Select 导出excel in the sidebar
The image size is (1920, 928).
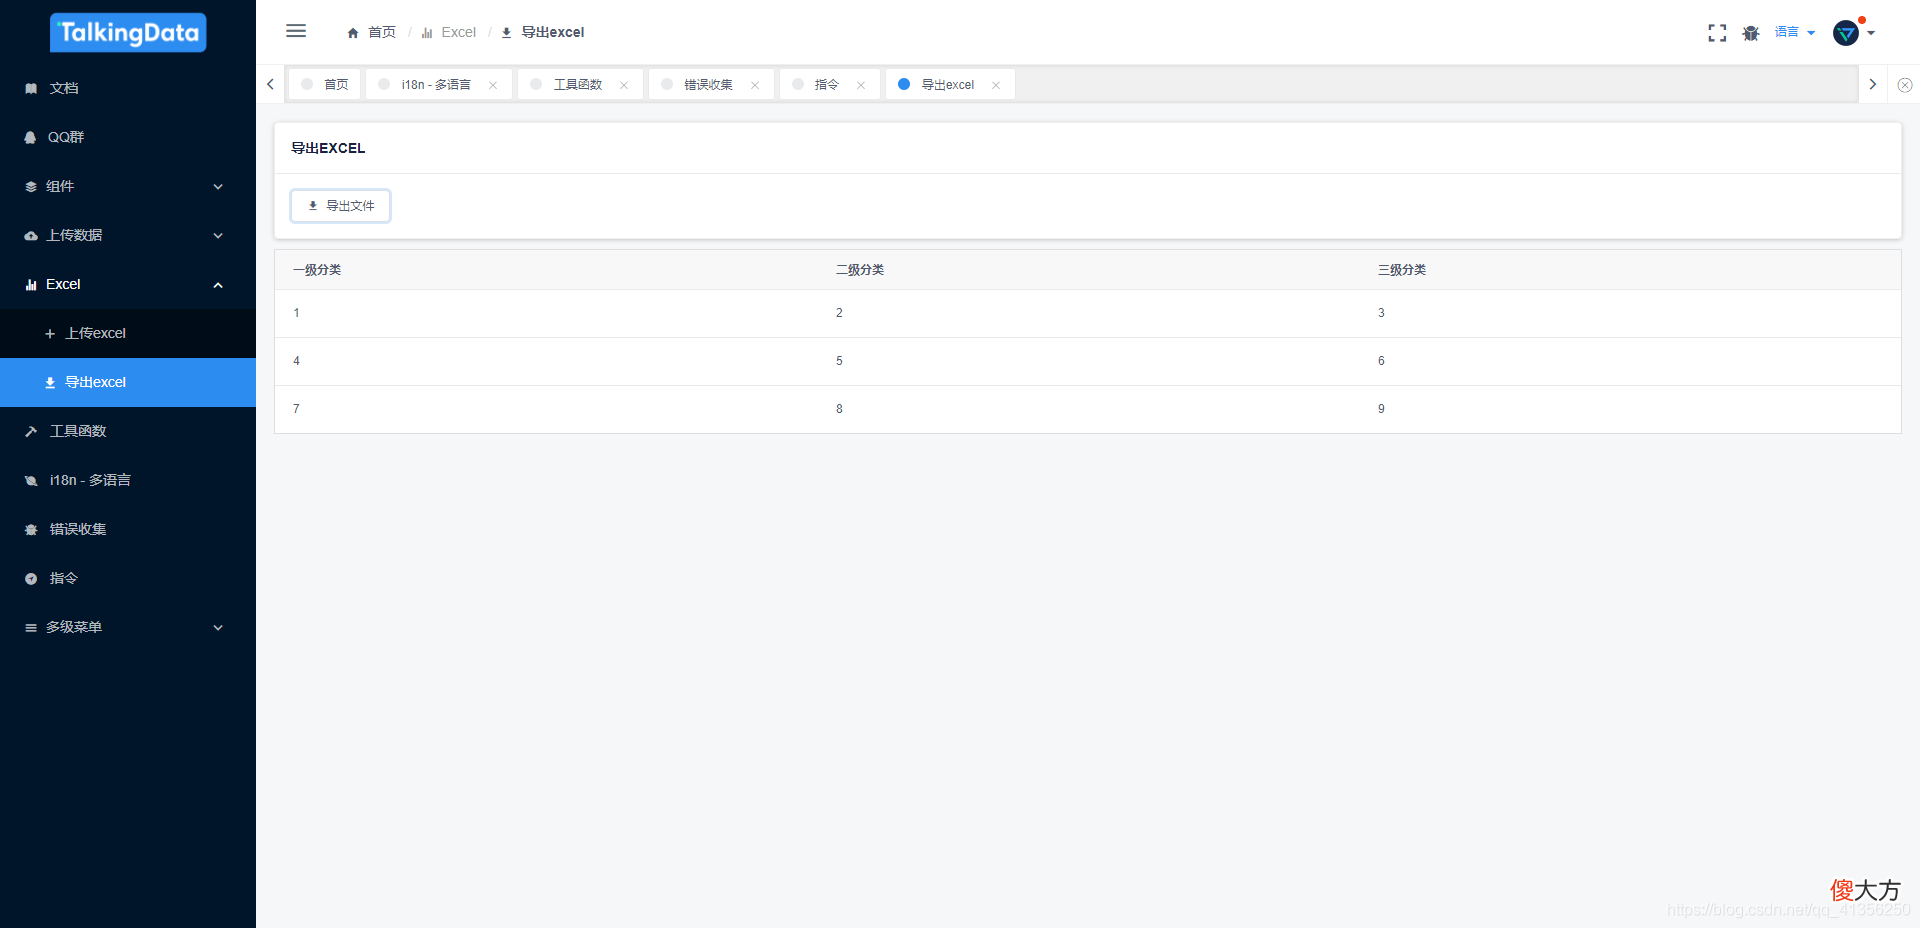(x=128, y=382)
